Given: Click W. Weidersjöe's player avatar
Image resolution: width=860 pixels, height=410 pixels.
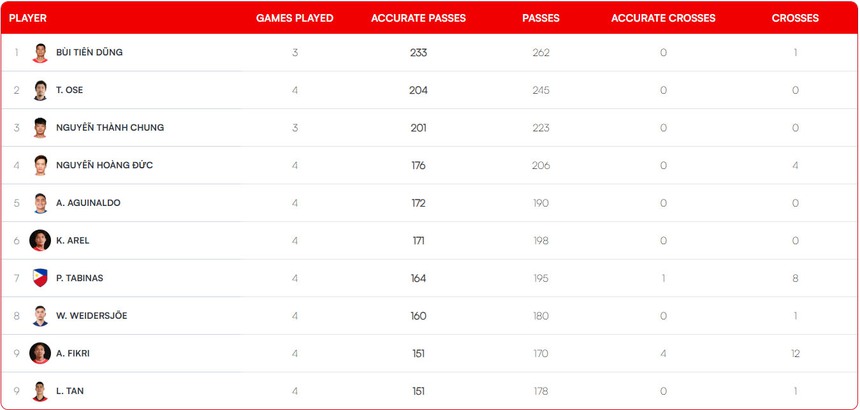Looking at the screenshot, I should point(40,316).
